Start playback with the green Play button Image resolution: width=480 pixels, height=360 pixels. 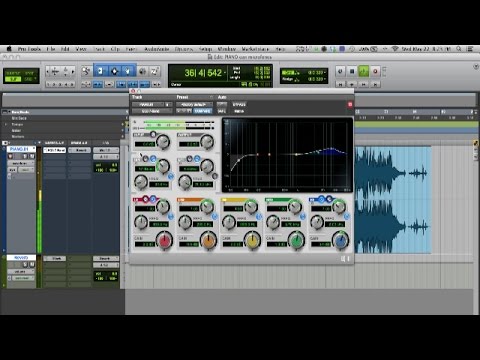coord(363,71)
